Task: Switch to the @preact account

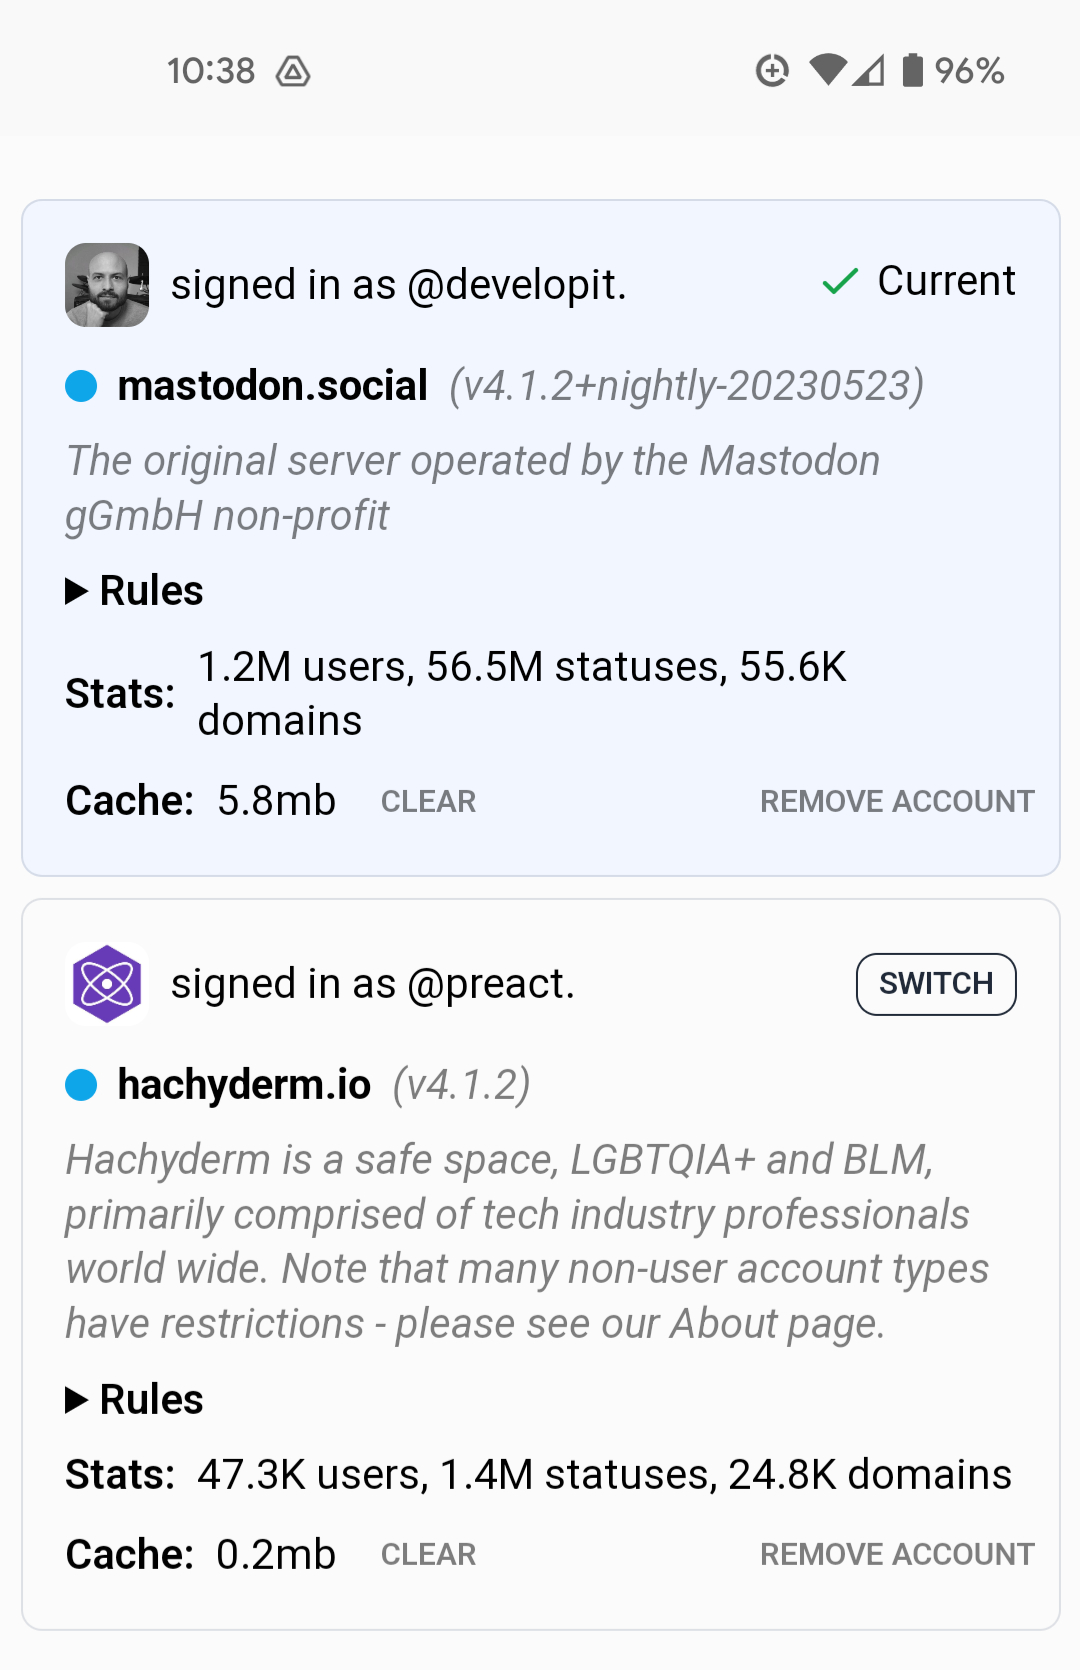Action: tap(936, 984)
